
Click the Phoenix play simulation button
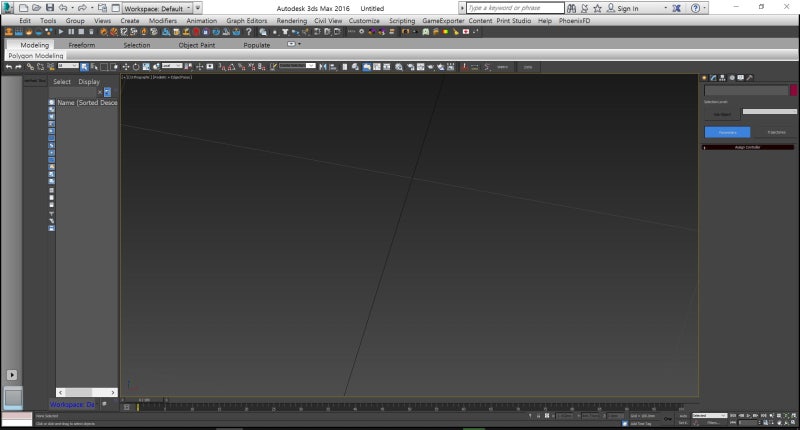[x=61, y=32]
